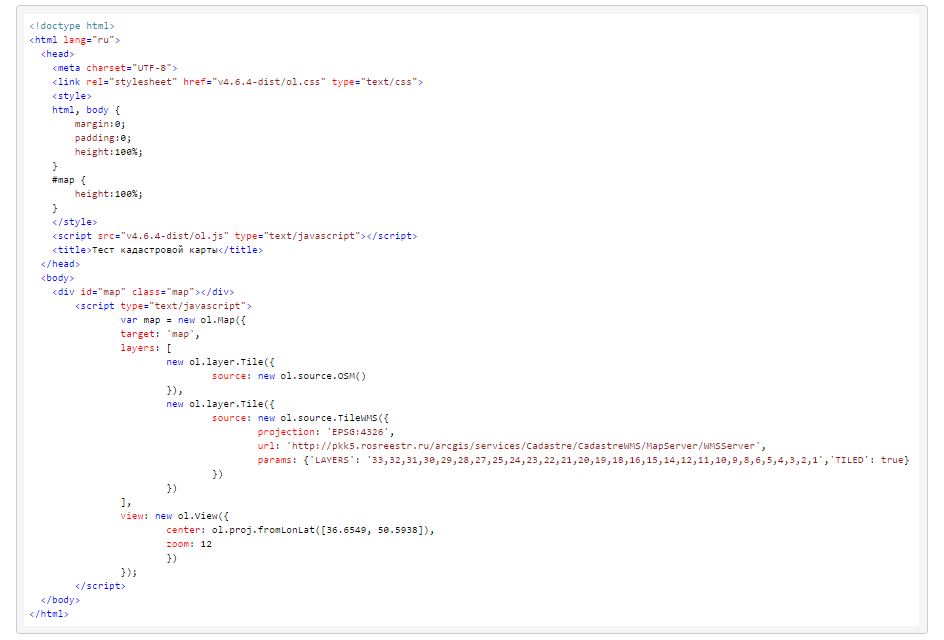This screenshot has height=640, width=944.
Task: Click the opening "<style>" tag
Action: (72, 96)
